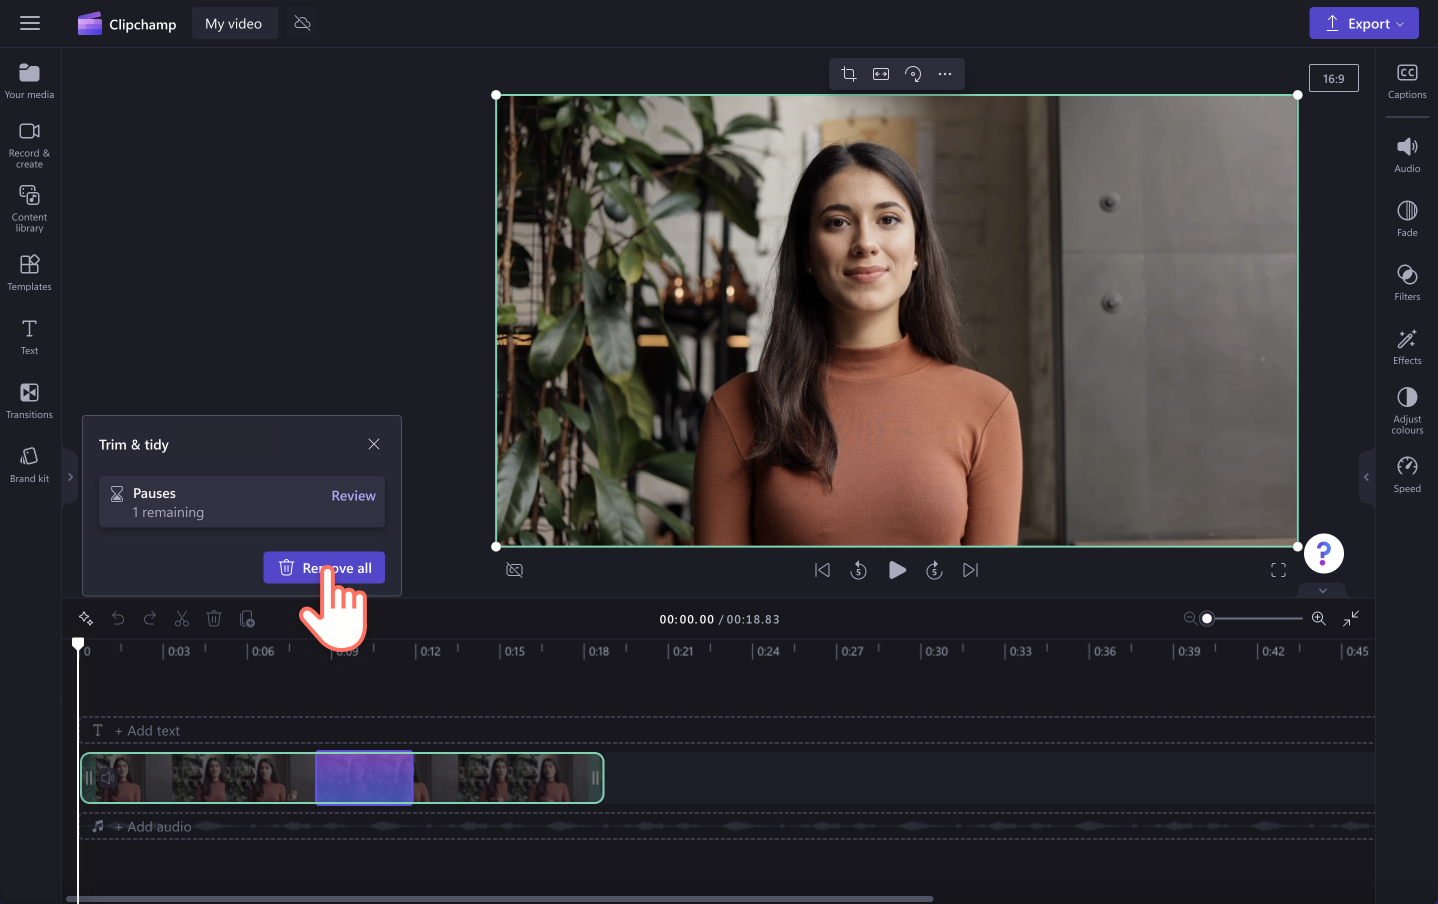Open the Fade panel
The image size is (1438, 904).
click(1407, 219)
